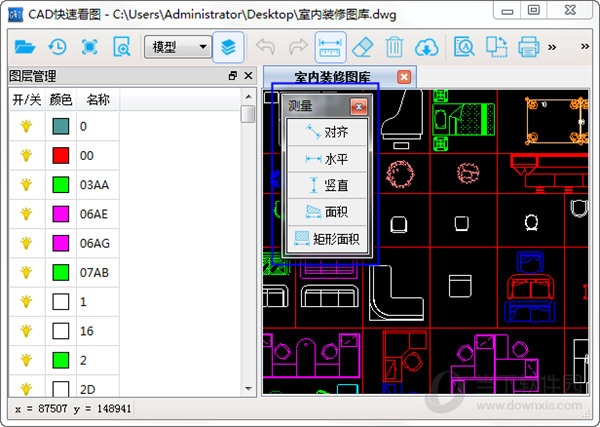Close the 图层管理 panel
Image resolution: width=600 pixels, height=427 pixels.
pyautogui.click(x=248, y=76)
